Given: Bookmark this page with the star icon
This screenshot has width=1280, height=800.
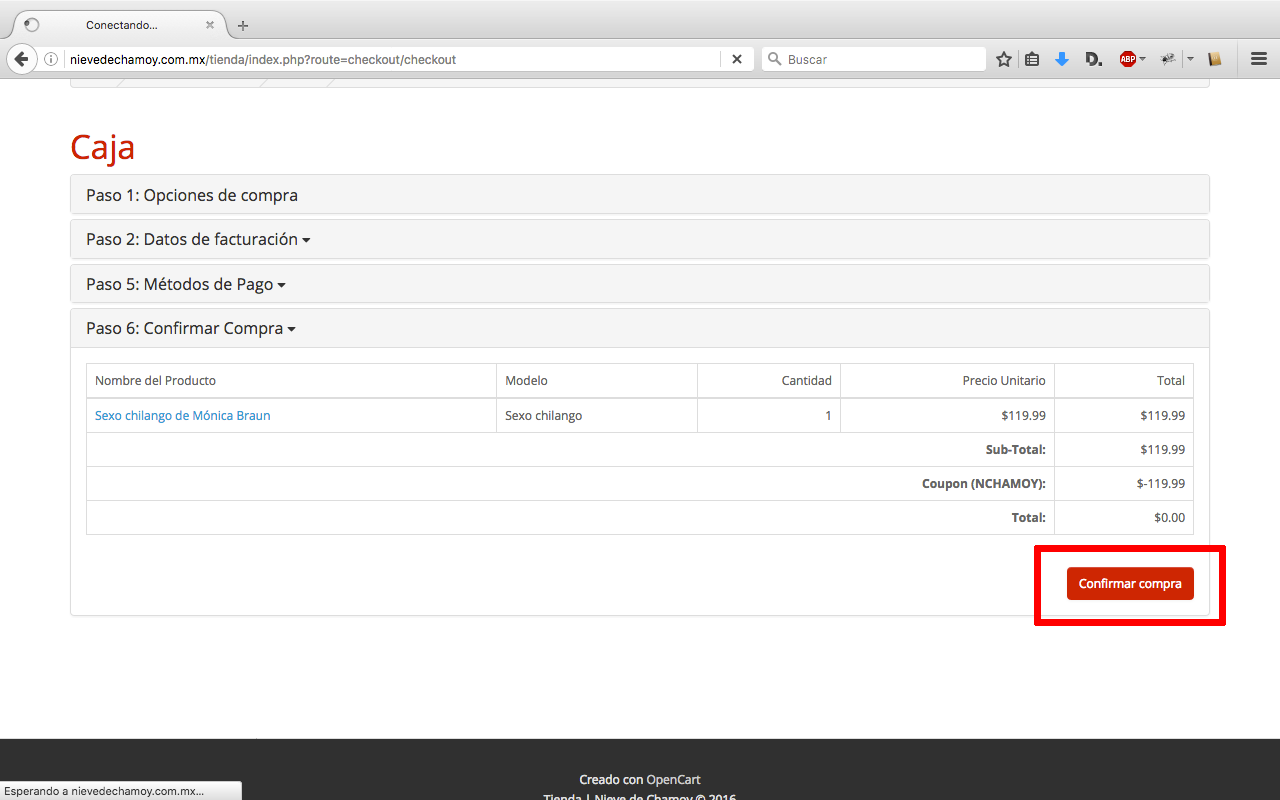Looking at the screenshot, I should click(1004, 59).
